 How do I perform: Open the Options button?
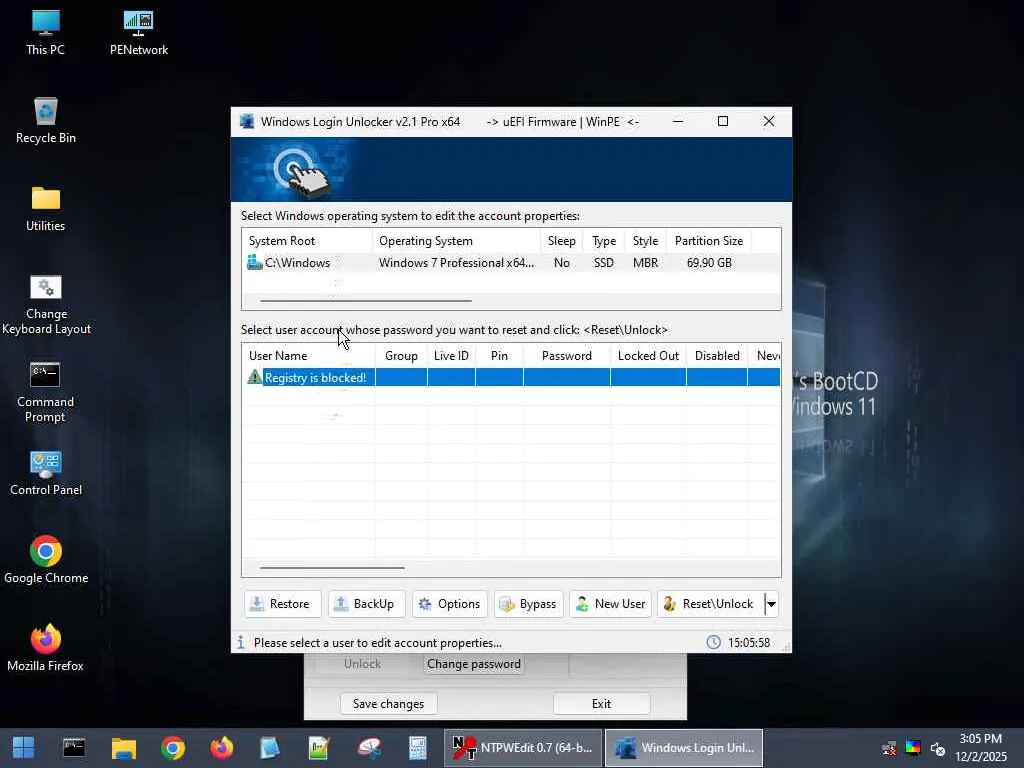[450, 604]
